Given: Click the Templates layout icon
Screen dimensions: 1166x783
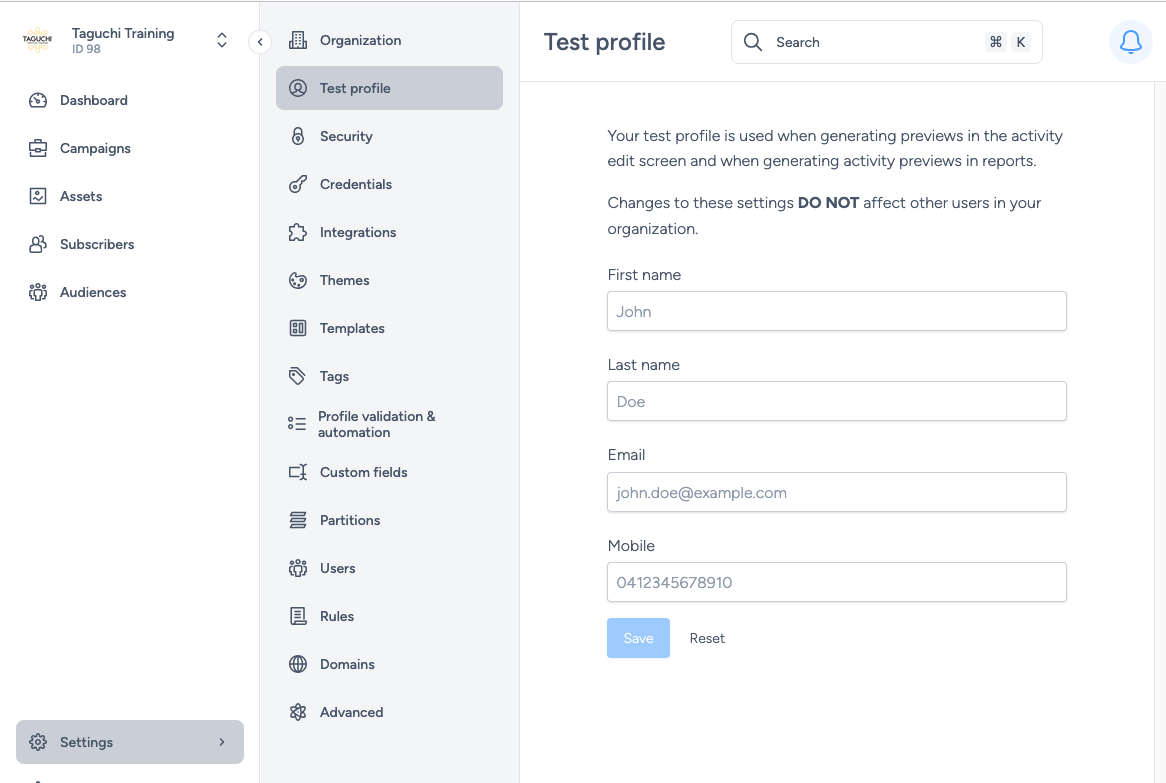Looking at the screenshot, I should coord(297,328).
